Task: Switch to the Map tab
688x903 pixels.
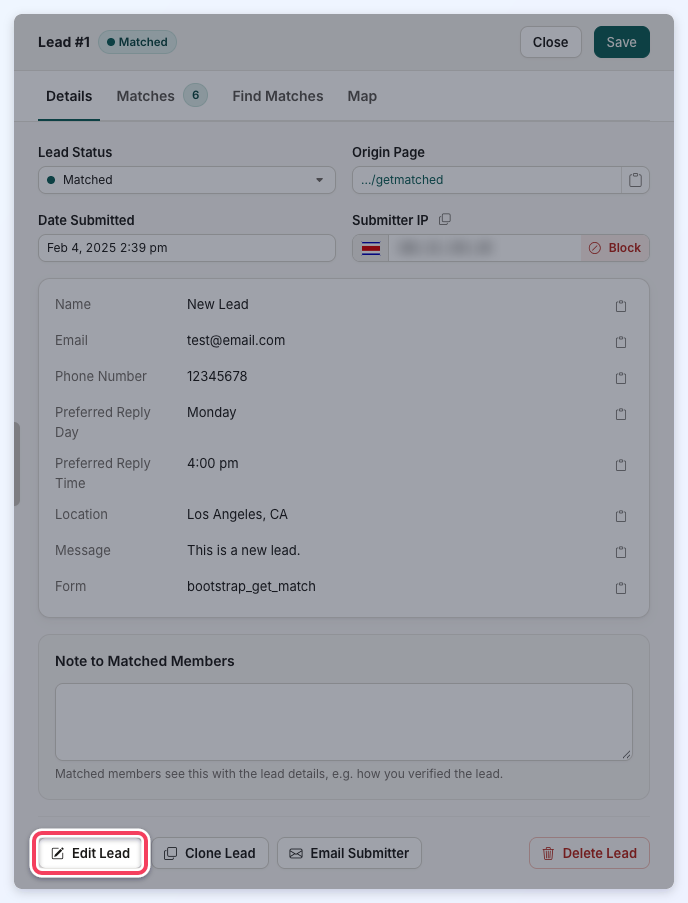Action: pyautogui.click(x=362, y=96)
